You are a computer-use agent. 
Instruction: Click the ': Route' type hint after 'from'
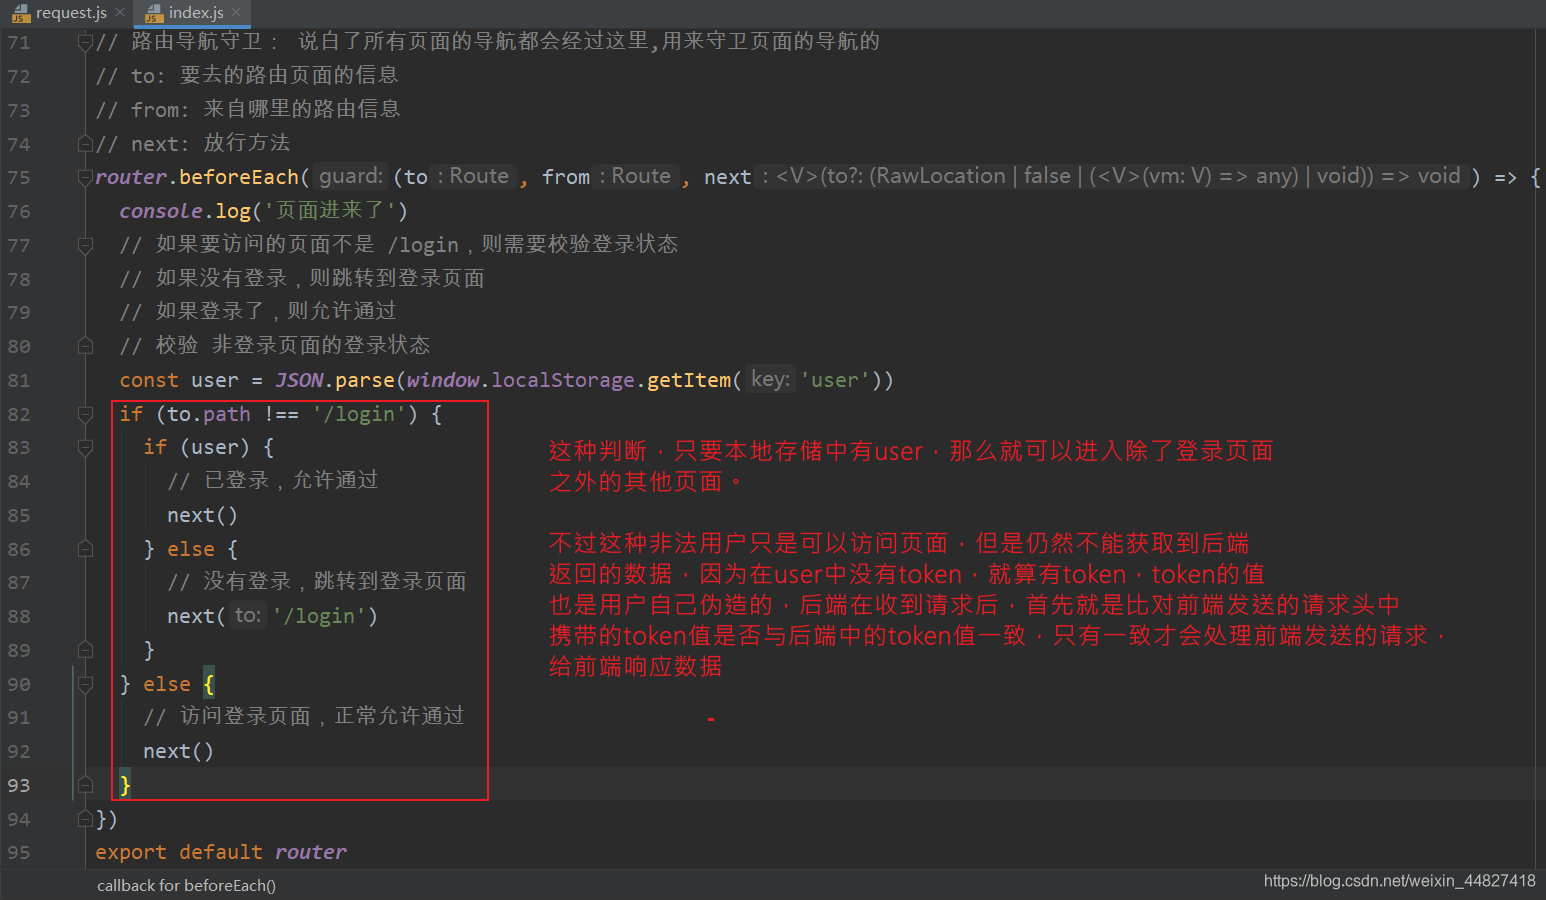tap(635, 177)
